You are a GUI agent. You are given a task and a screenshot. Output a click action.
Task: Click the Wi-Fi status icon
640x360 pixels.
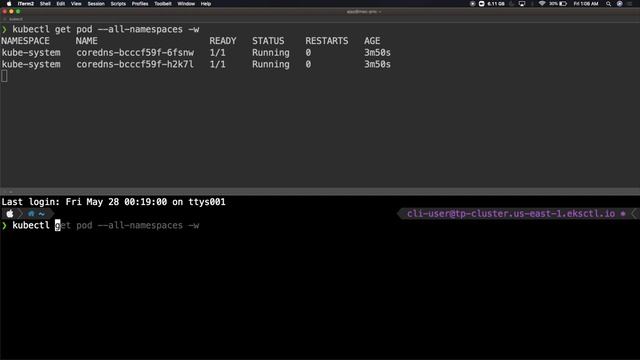[542, 4]
